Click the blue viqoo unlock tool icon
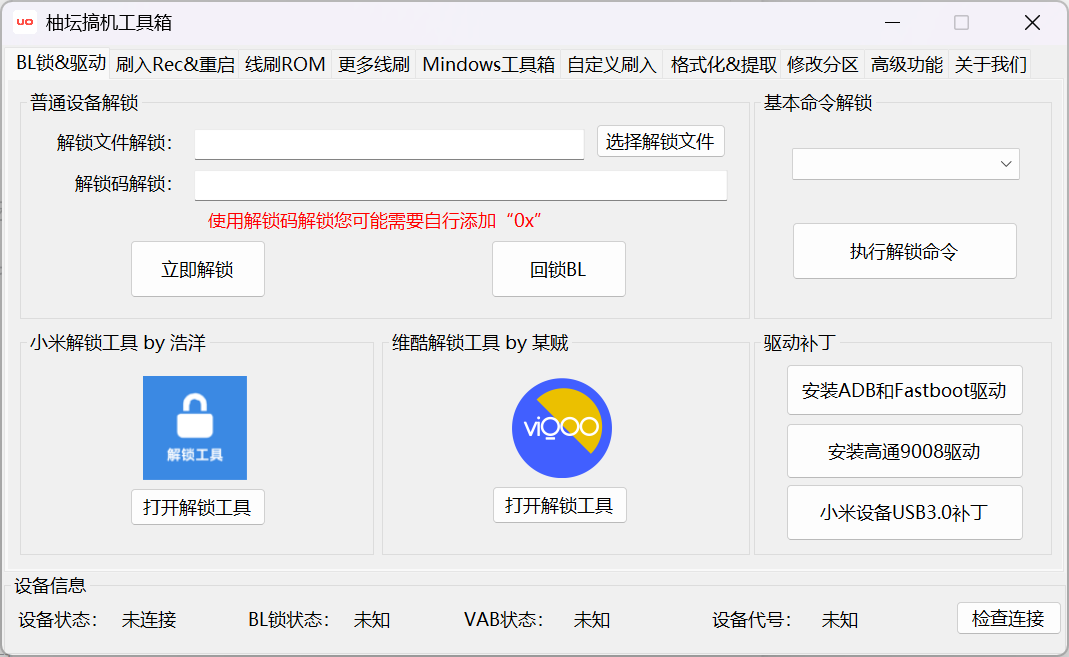 pyautogui.click(x=560, y=427)
